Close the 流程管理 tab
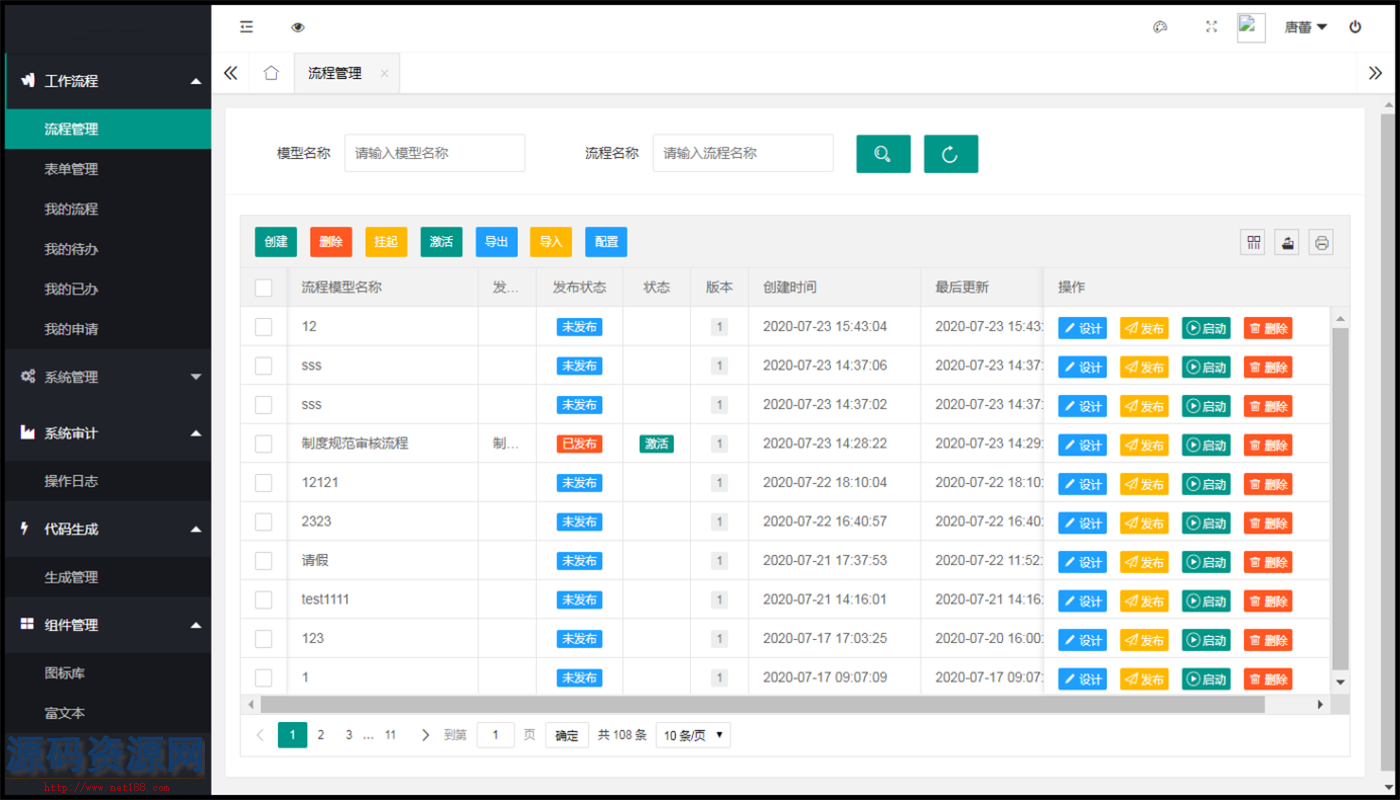The width and height of the screenshot is (1400, 800). pyautogui.click(x=384, y=74)
